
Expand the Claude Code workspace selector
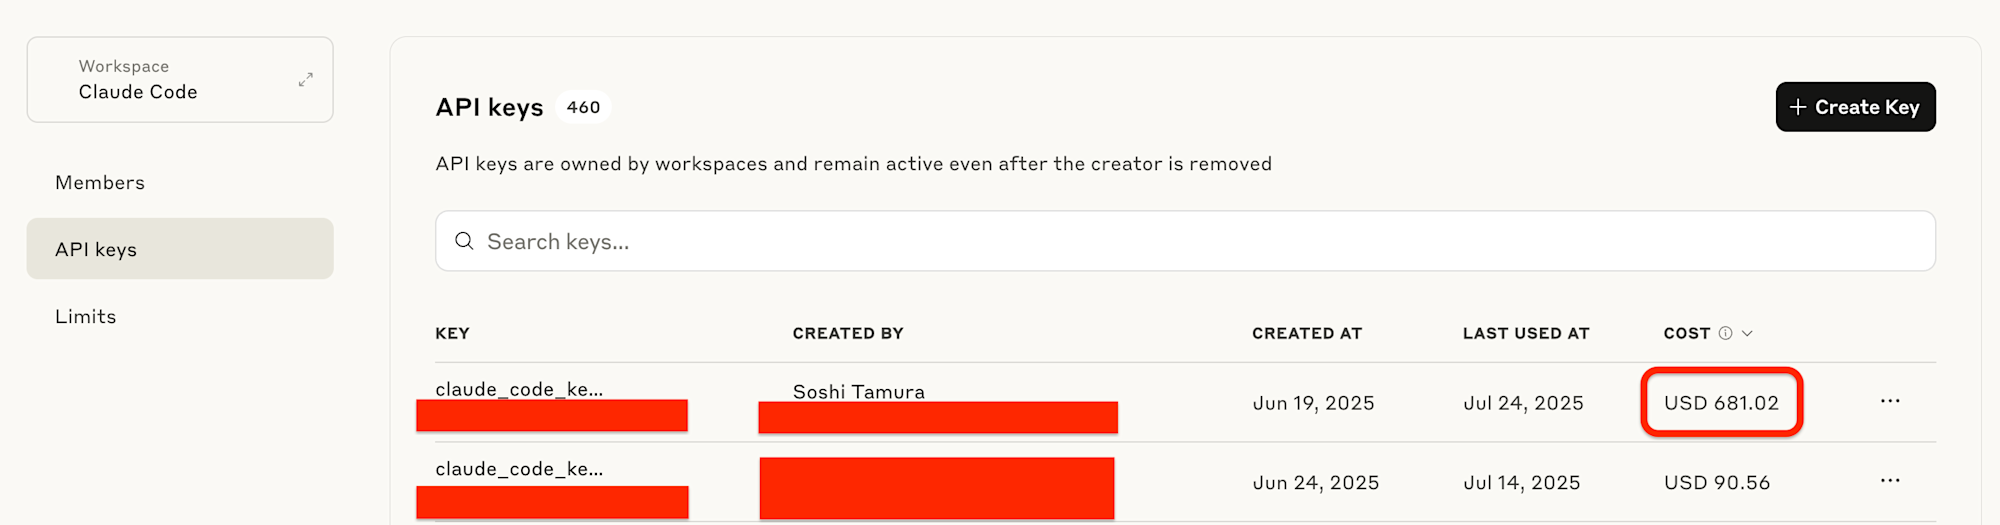point(180,80)
